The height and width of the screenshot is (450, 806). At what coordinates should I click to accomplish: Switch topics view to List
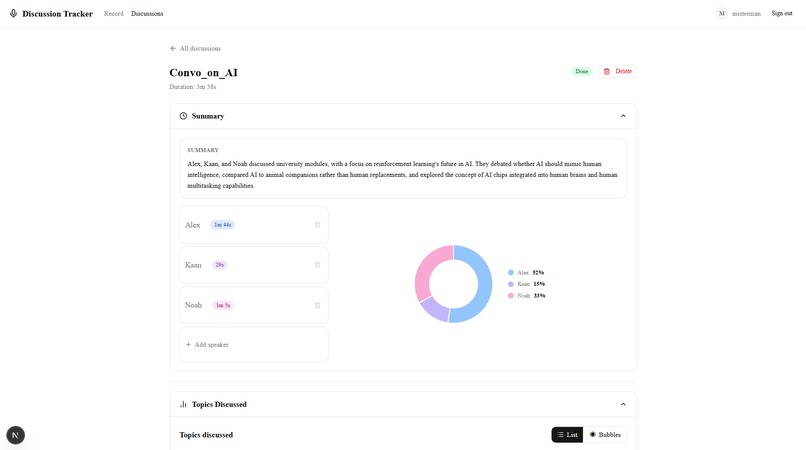567,435
